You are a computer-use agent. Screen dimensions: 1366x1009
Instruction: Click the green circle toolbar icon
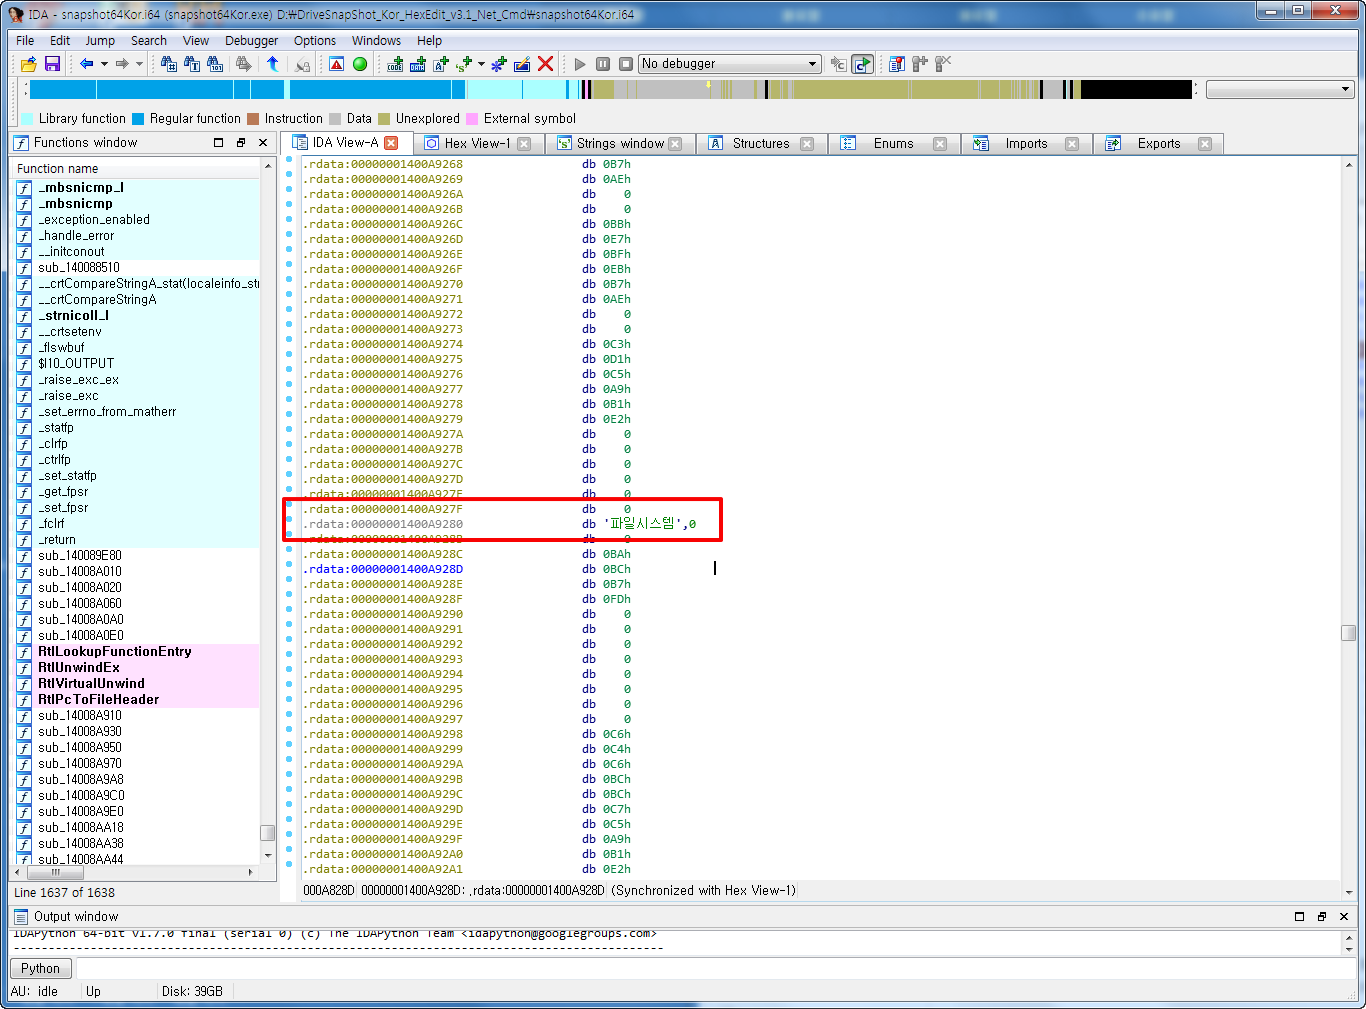coord(360,64)
